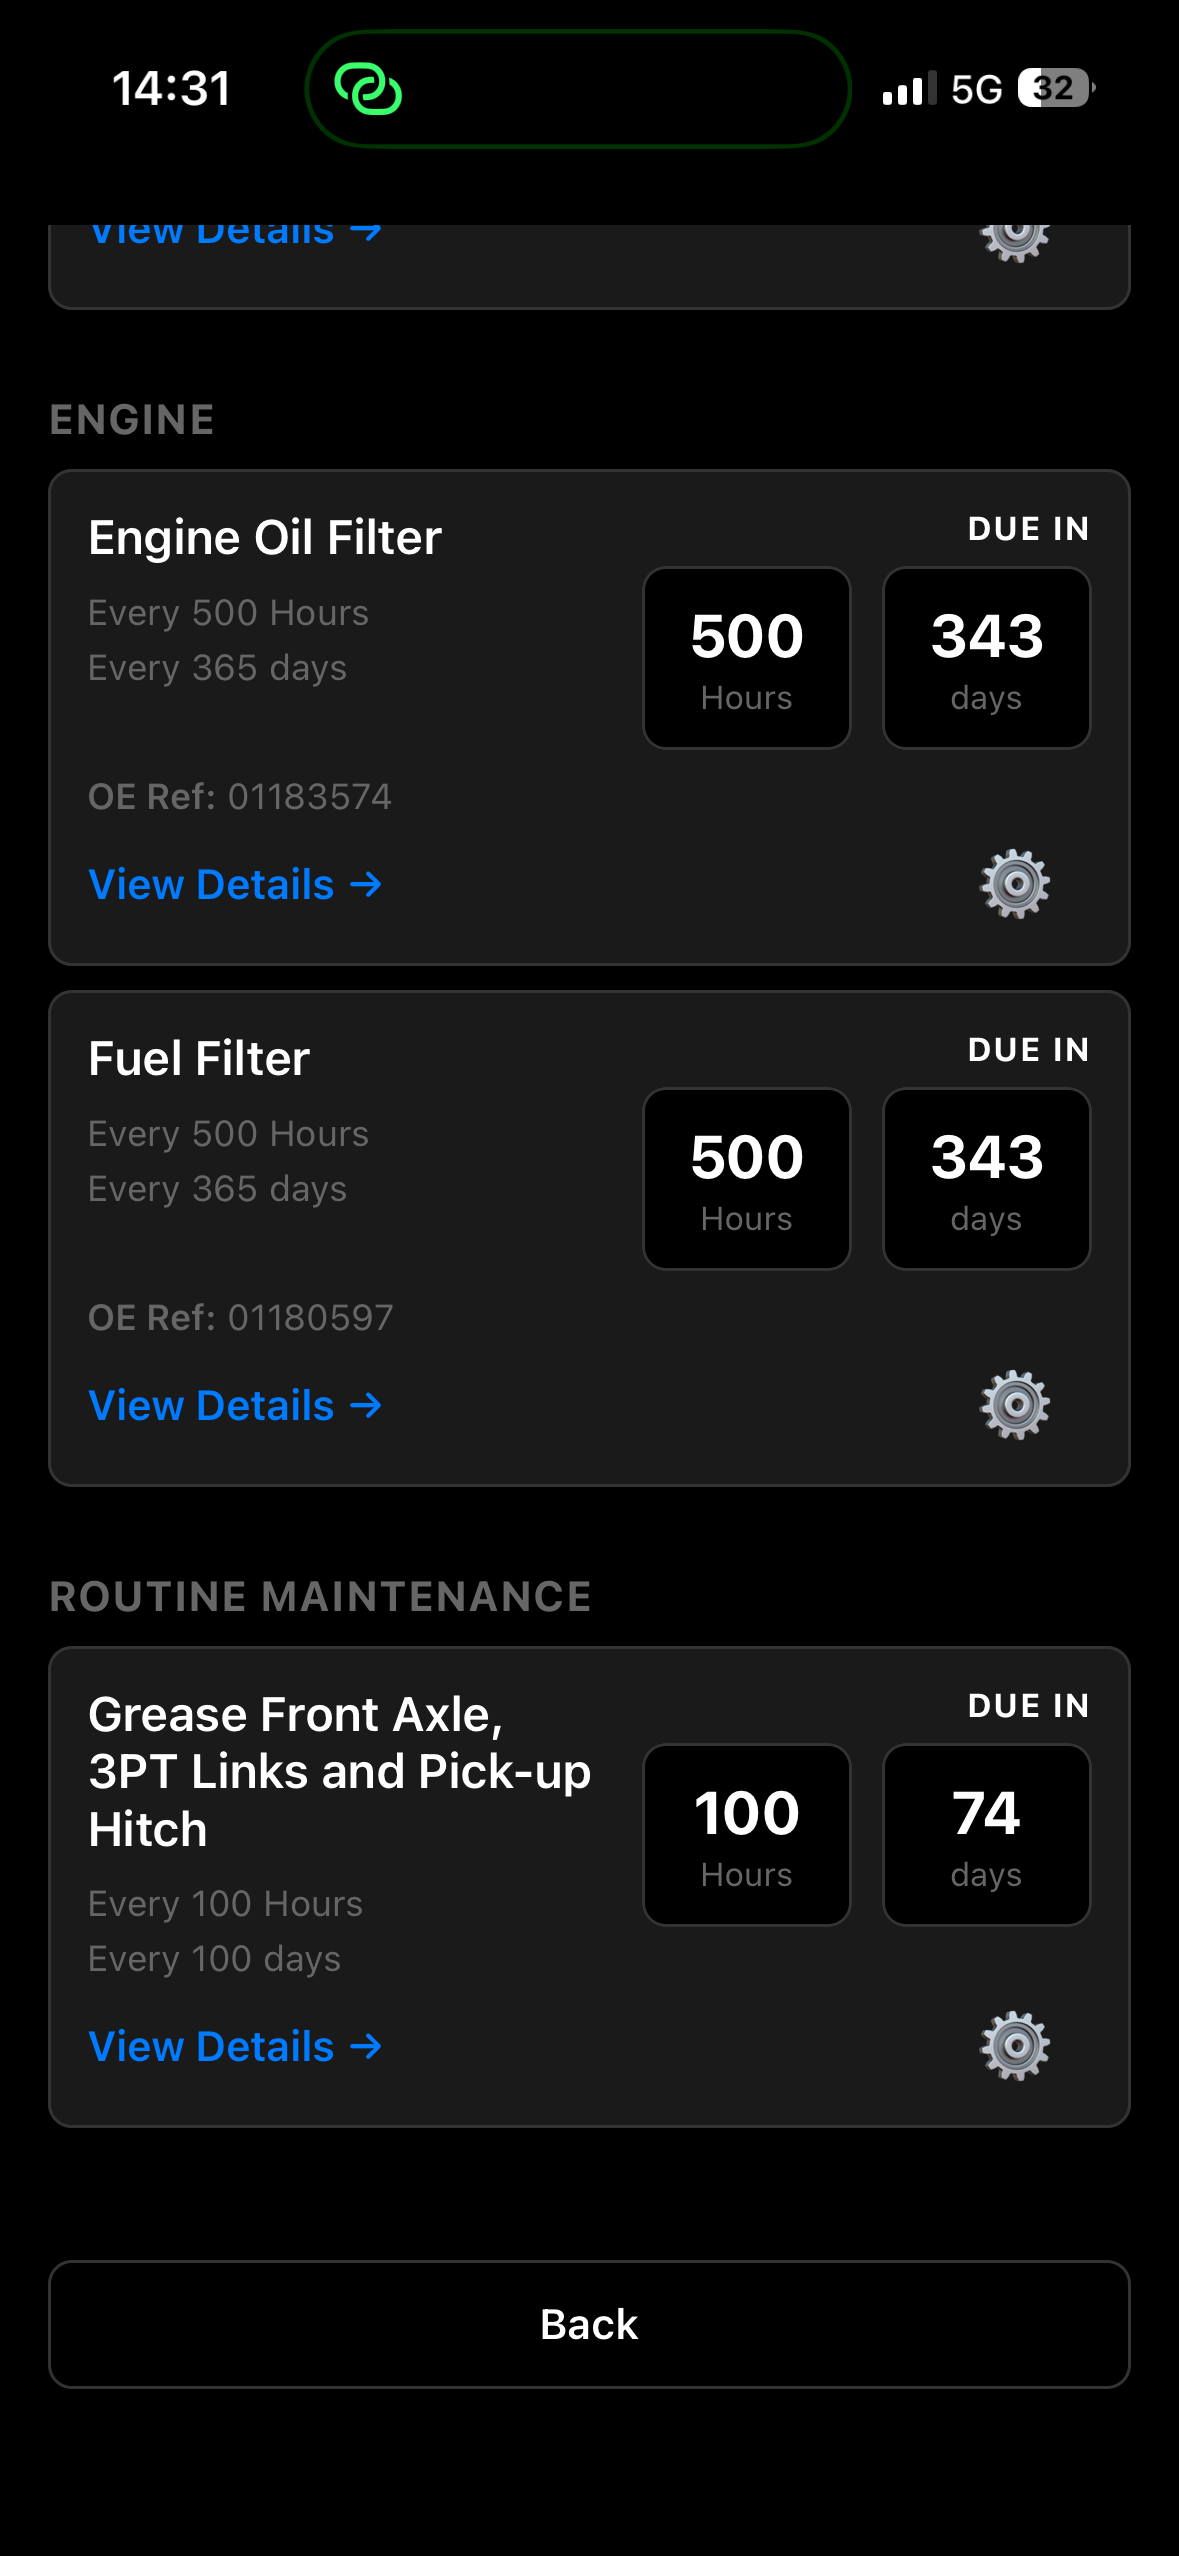1179x2556 pixels.
Task: Tap the Engine Oil Filter title
Action: (x=265, y=538)
